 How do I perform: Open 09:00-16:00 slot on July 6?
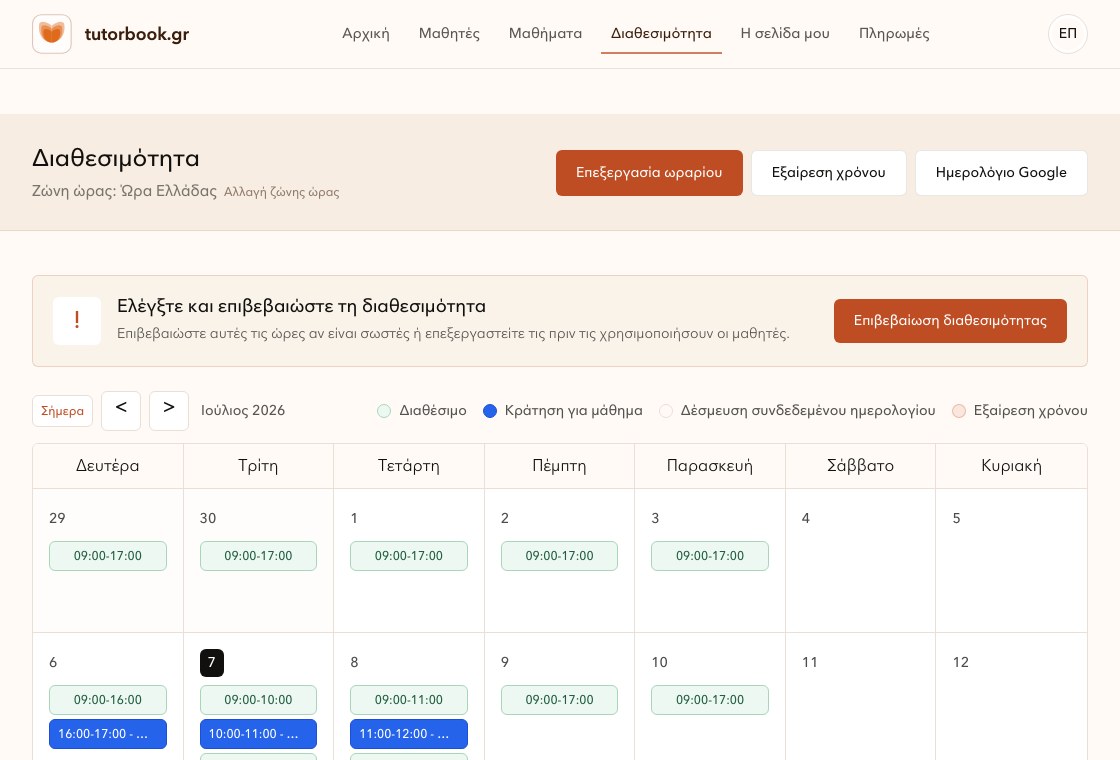(x=108, y=700)
